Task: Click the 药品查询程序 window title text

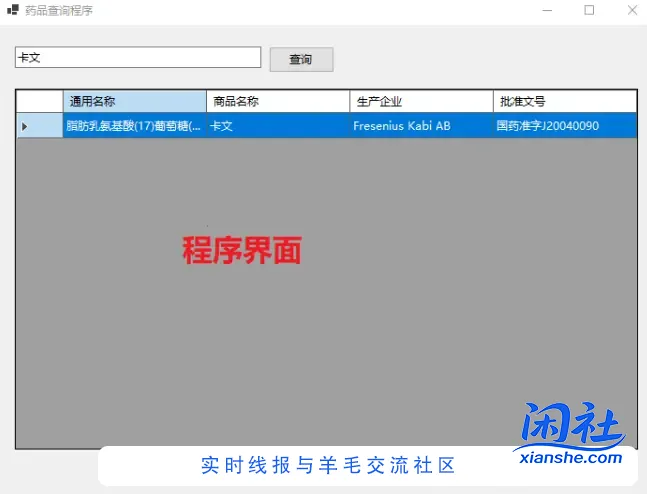Action: (58, 10)
